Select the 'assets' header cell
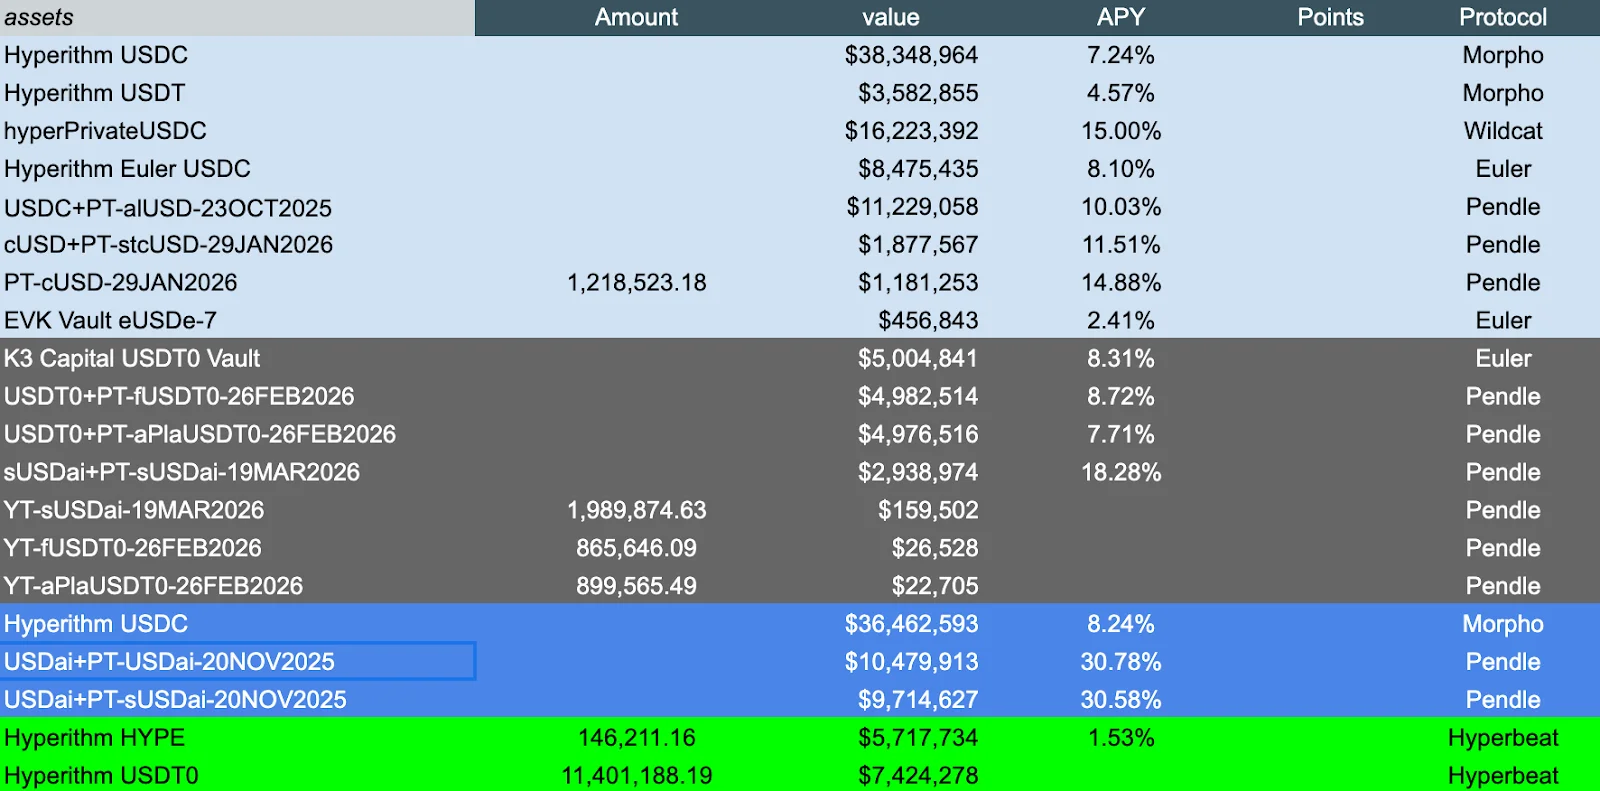The image size is (1600, 791). (40, 18)
